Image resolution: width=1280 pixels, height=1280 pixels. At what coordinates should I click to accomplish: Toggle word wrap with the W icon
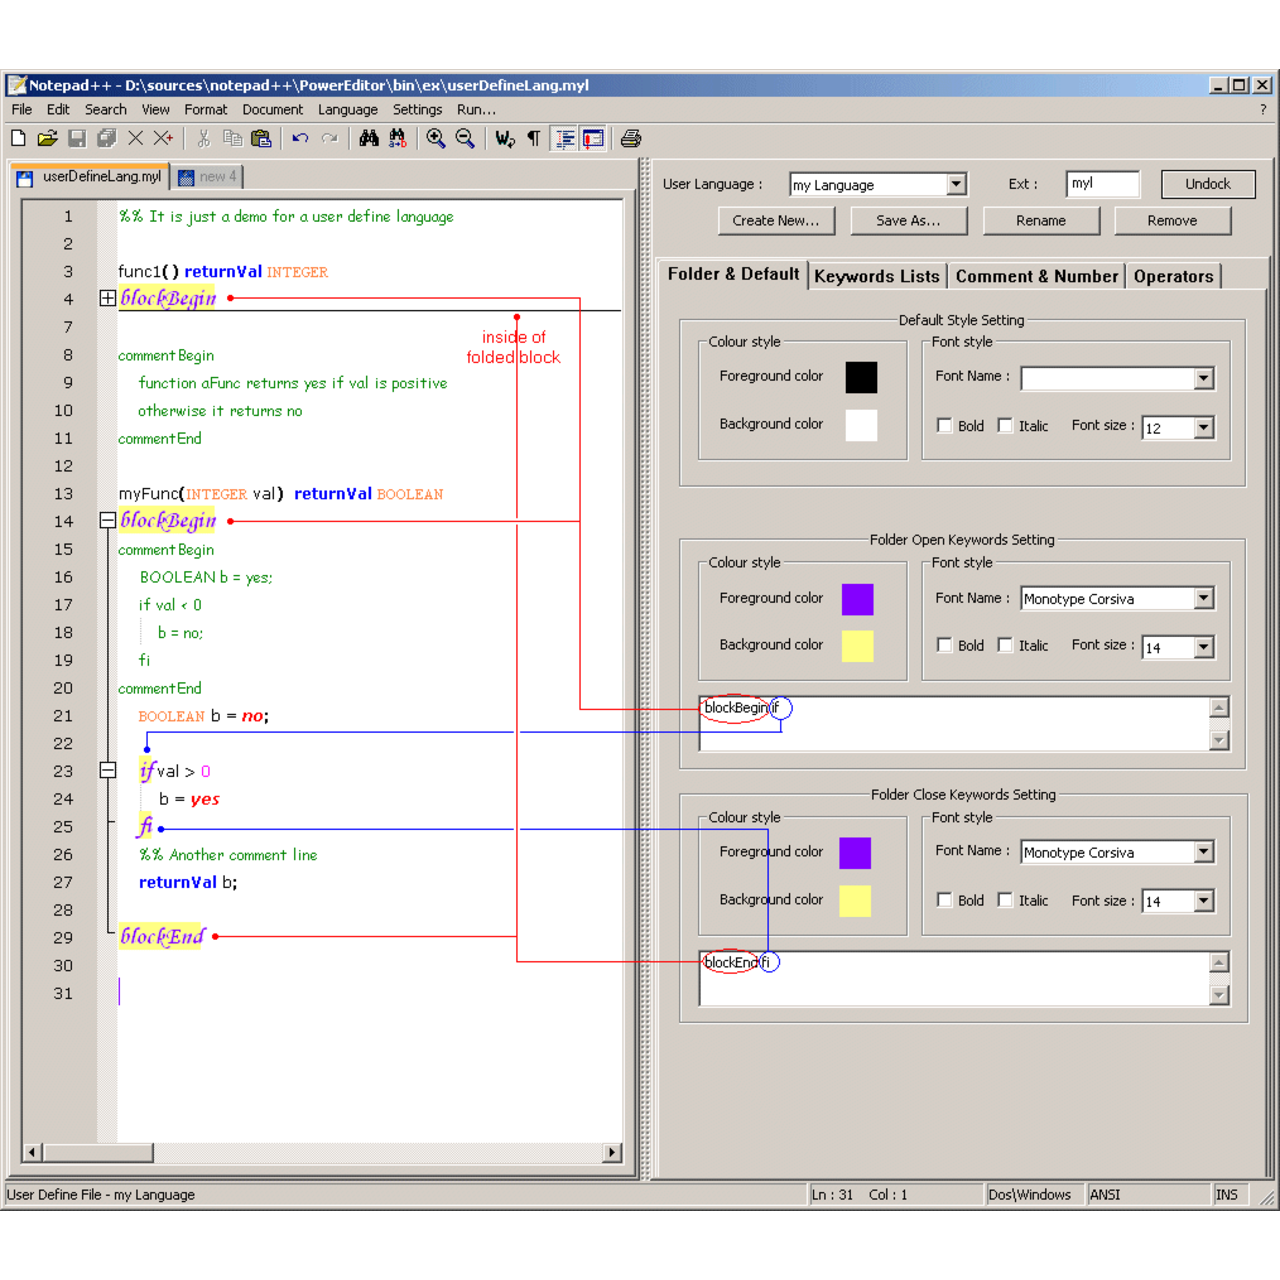coord(505,138)
